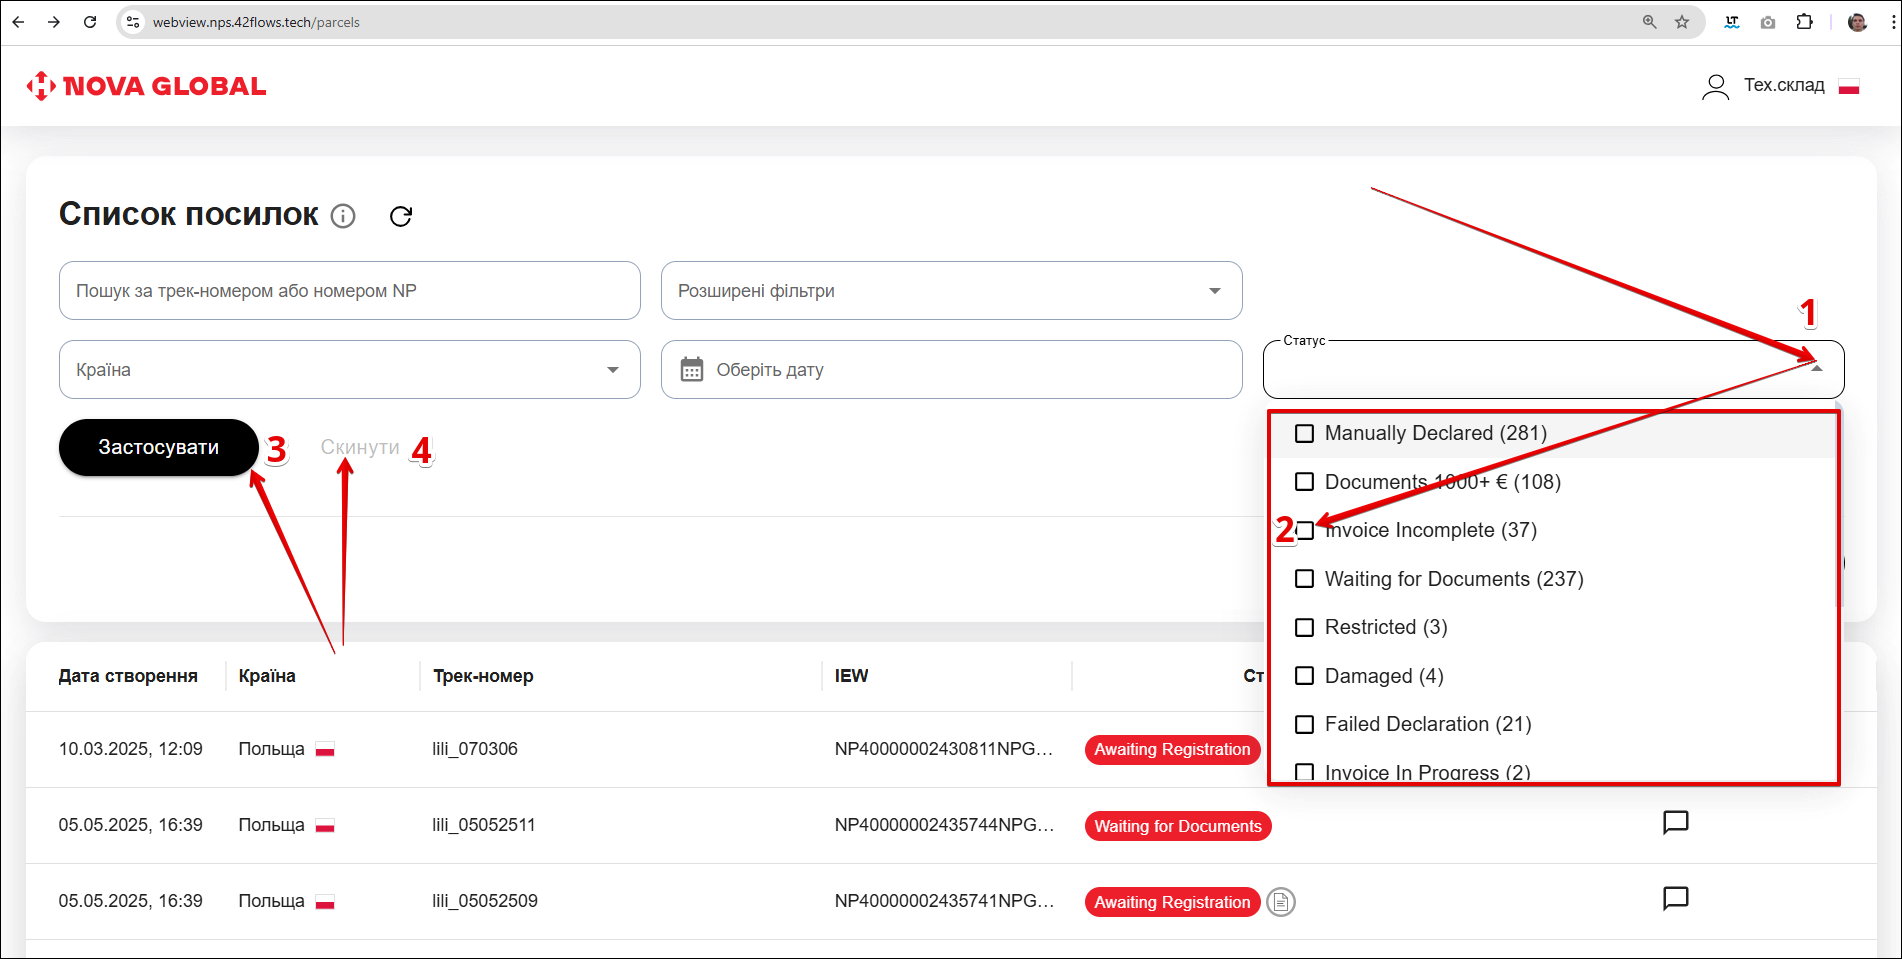Screen dimensions: 1902x959
Task: Open the browser extensions puzzle icon
Action: click(x=1804, y=22)
